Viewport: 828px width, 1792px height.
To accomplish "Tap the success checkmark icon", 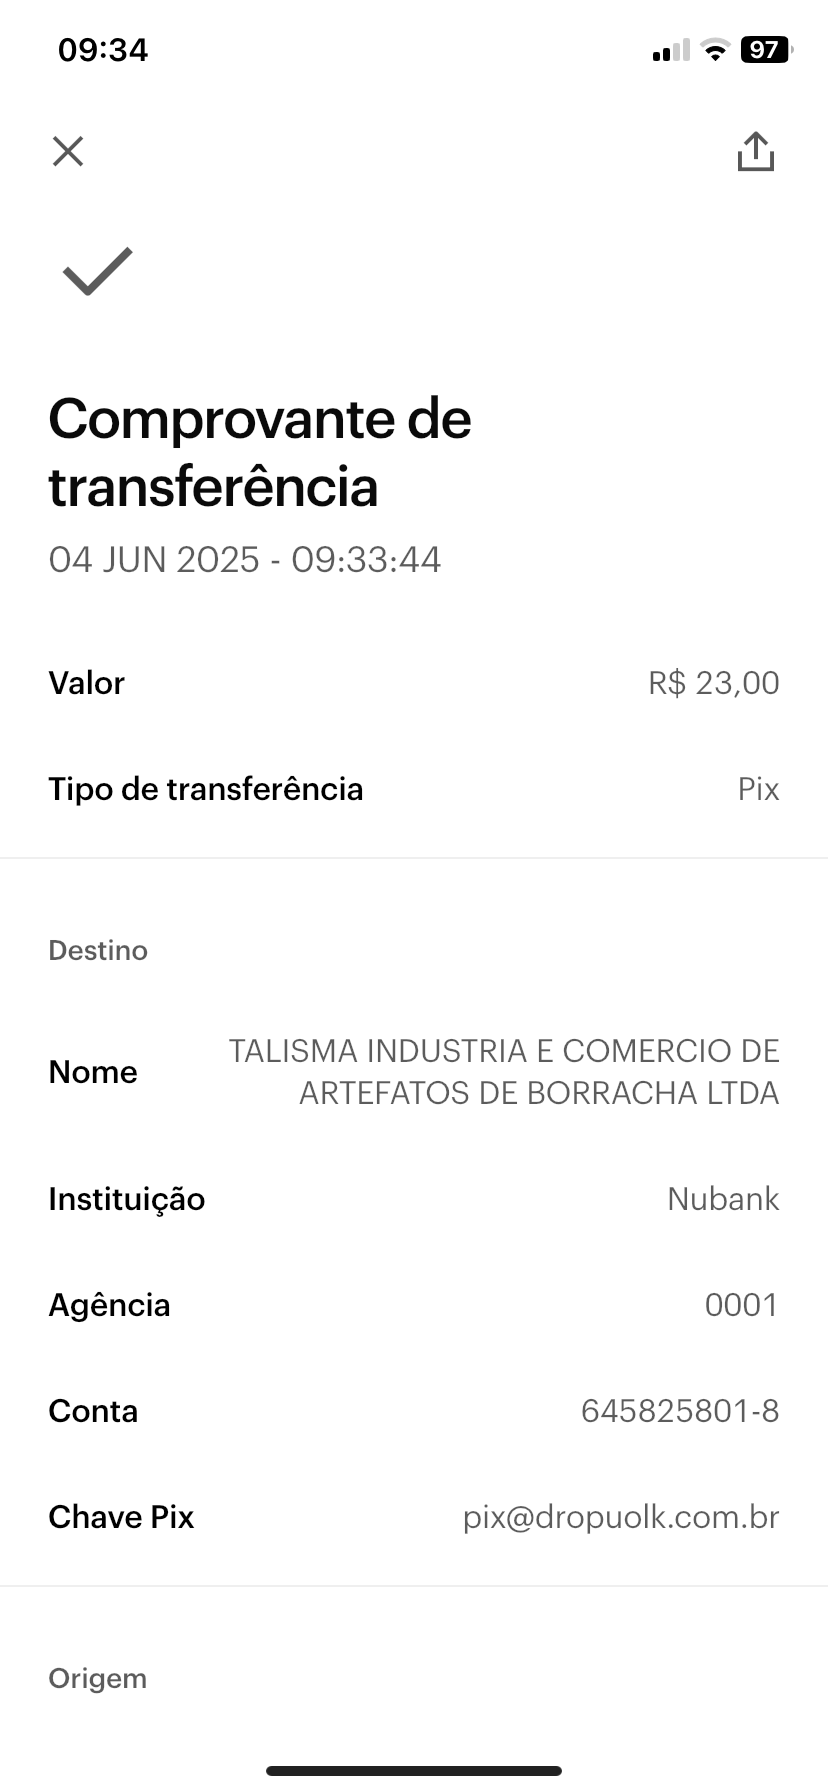I will click(x=97, y=270).
